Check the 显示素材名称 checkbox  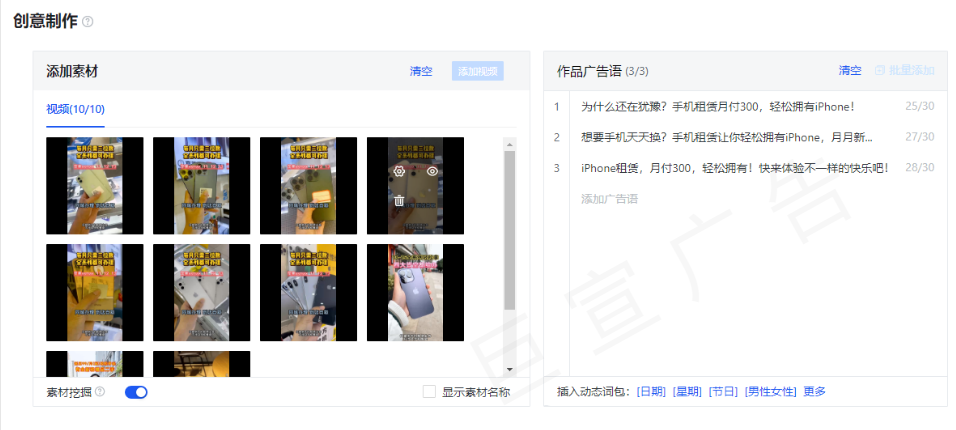pyautogui.click(x=429, y=392)
